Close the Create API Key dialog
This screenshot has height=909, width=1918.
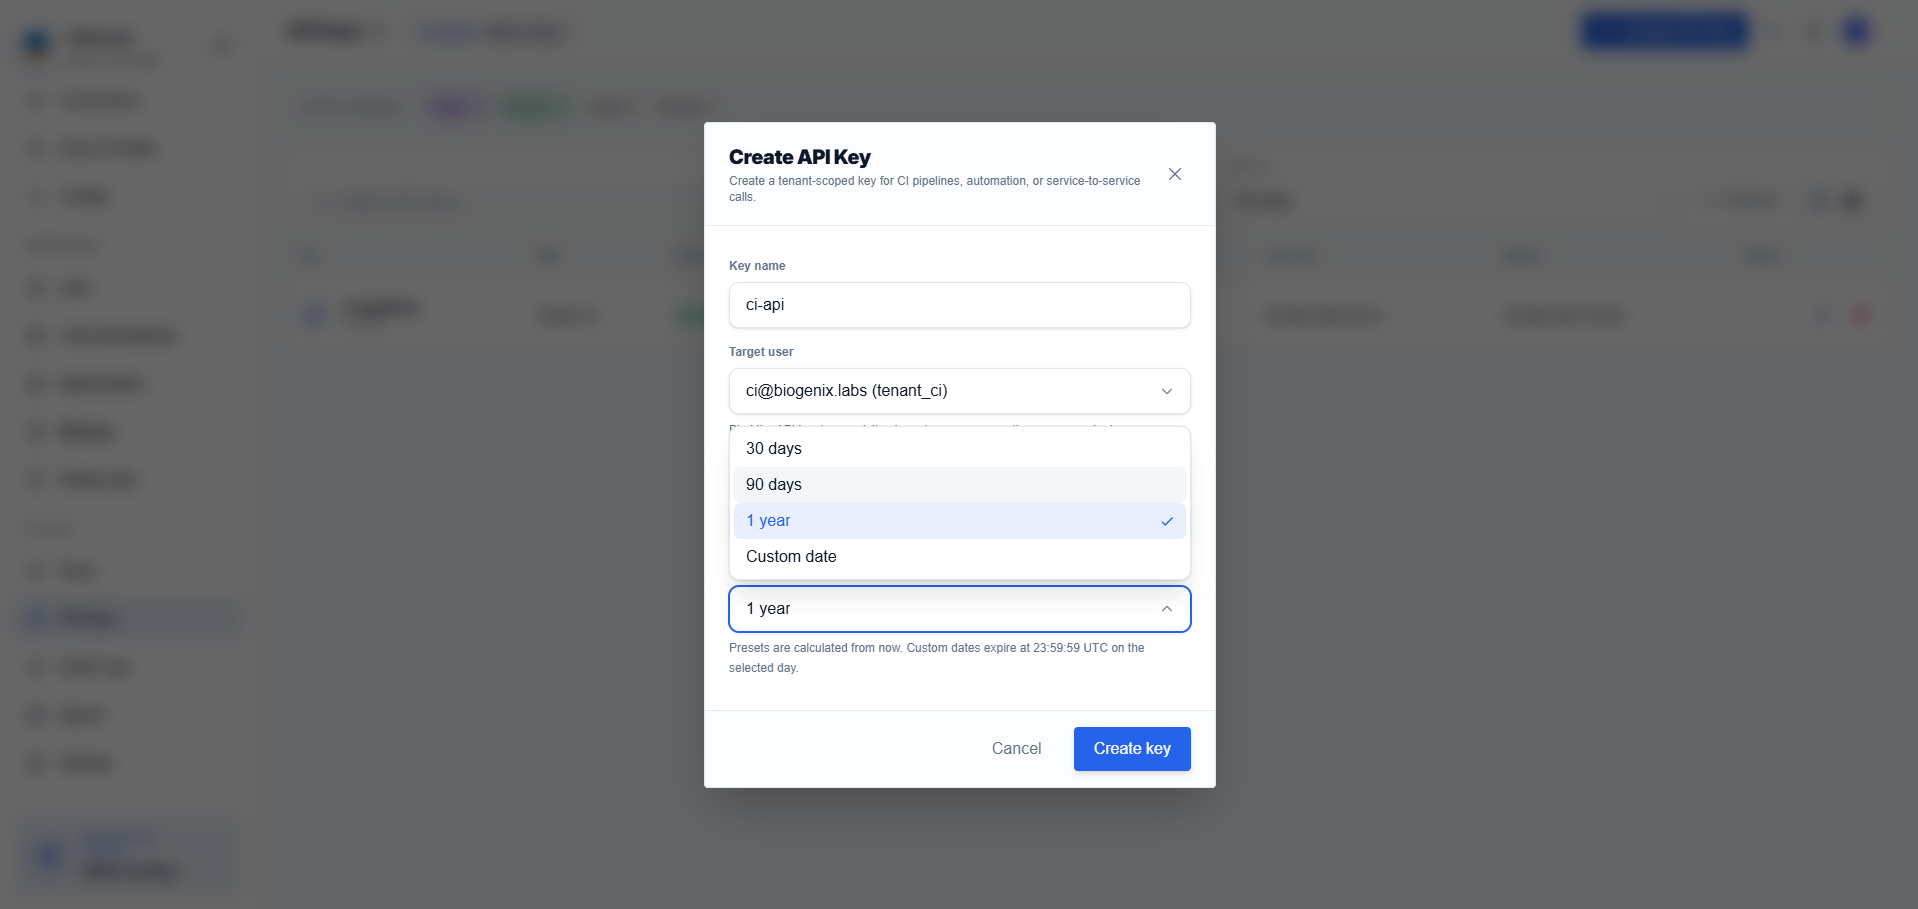[x=1175, y=174]
